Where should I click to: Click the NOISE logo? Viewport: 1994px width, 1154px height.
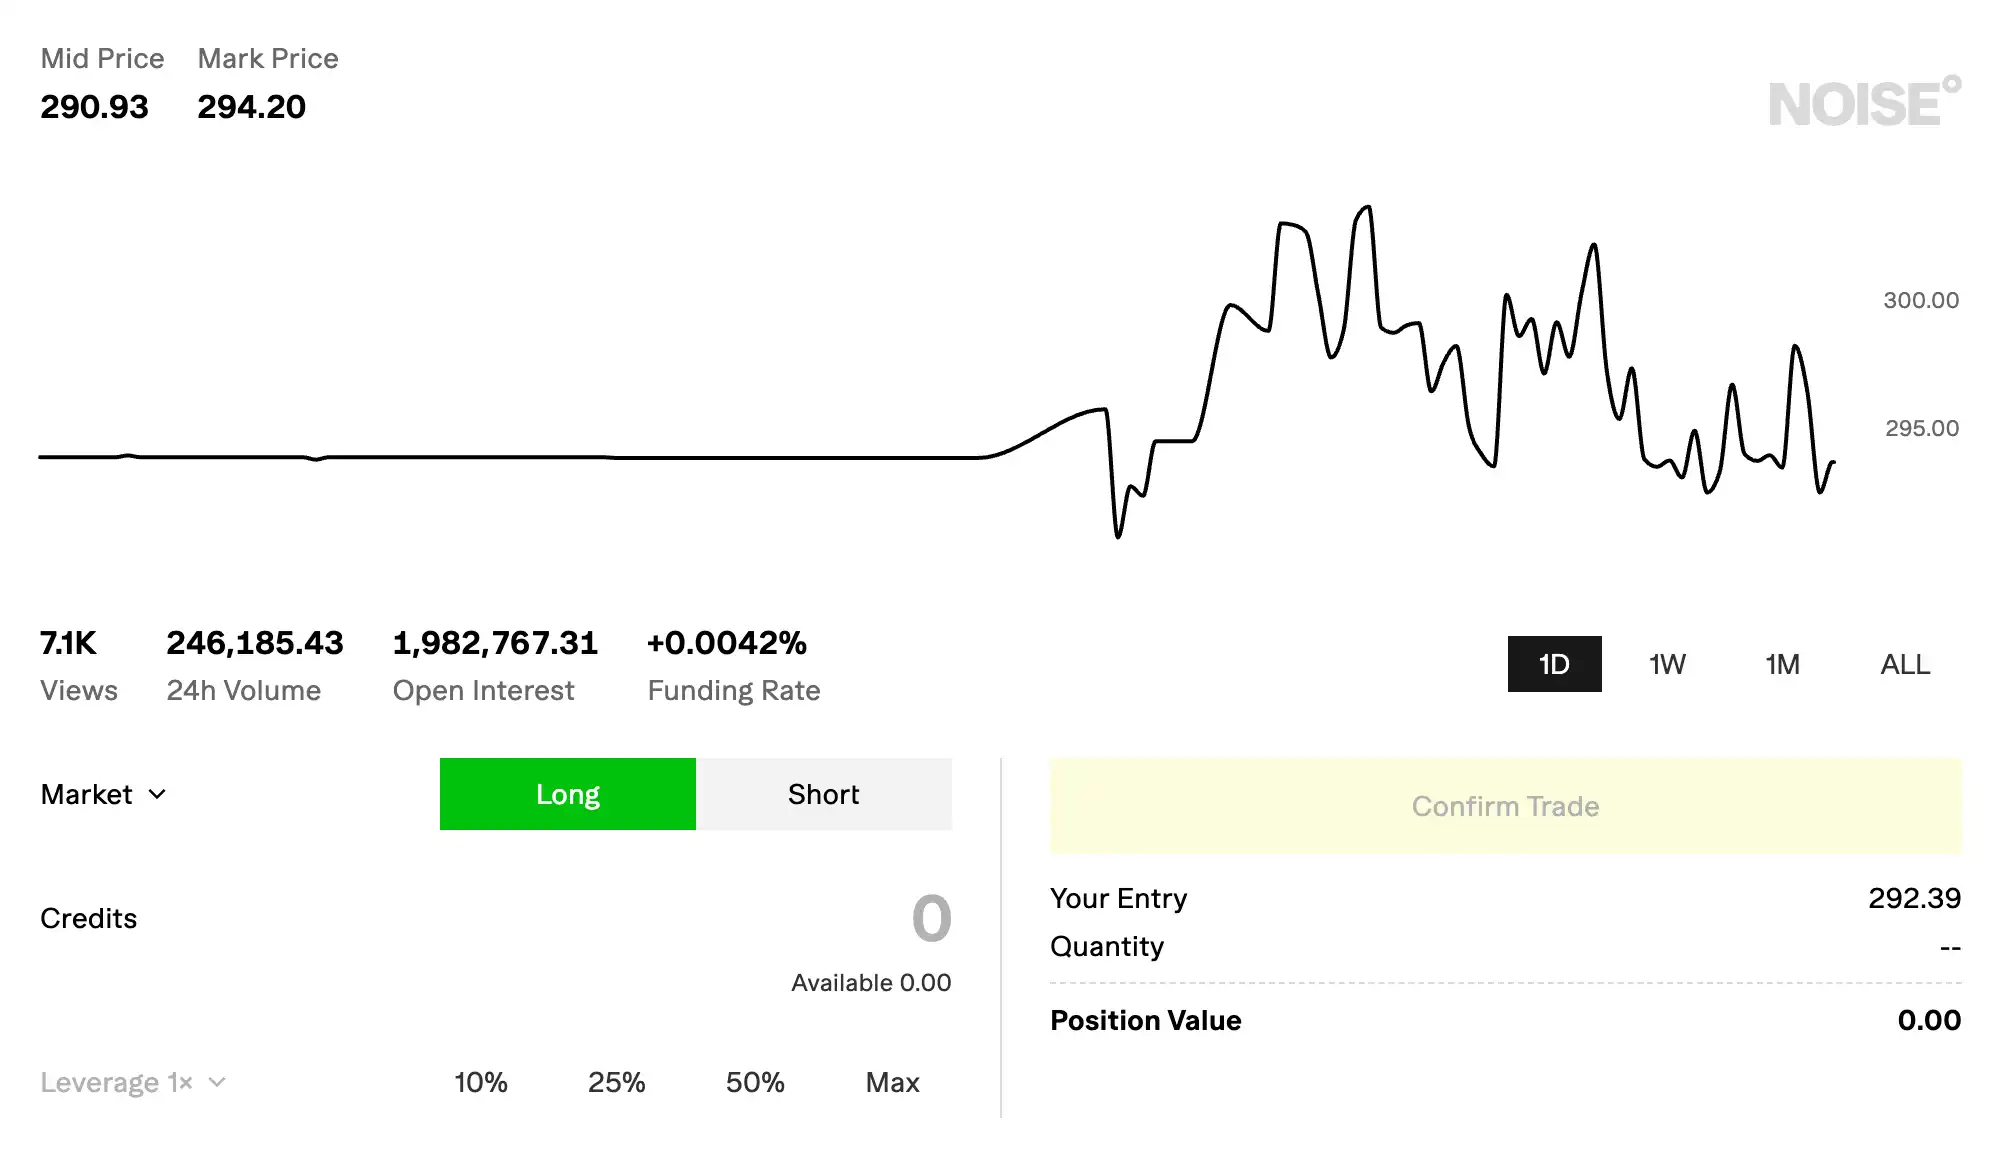pos(1863,103)
